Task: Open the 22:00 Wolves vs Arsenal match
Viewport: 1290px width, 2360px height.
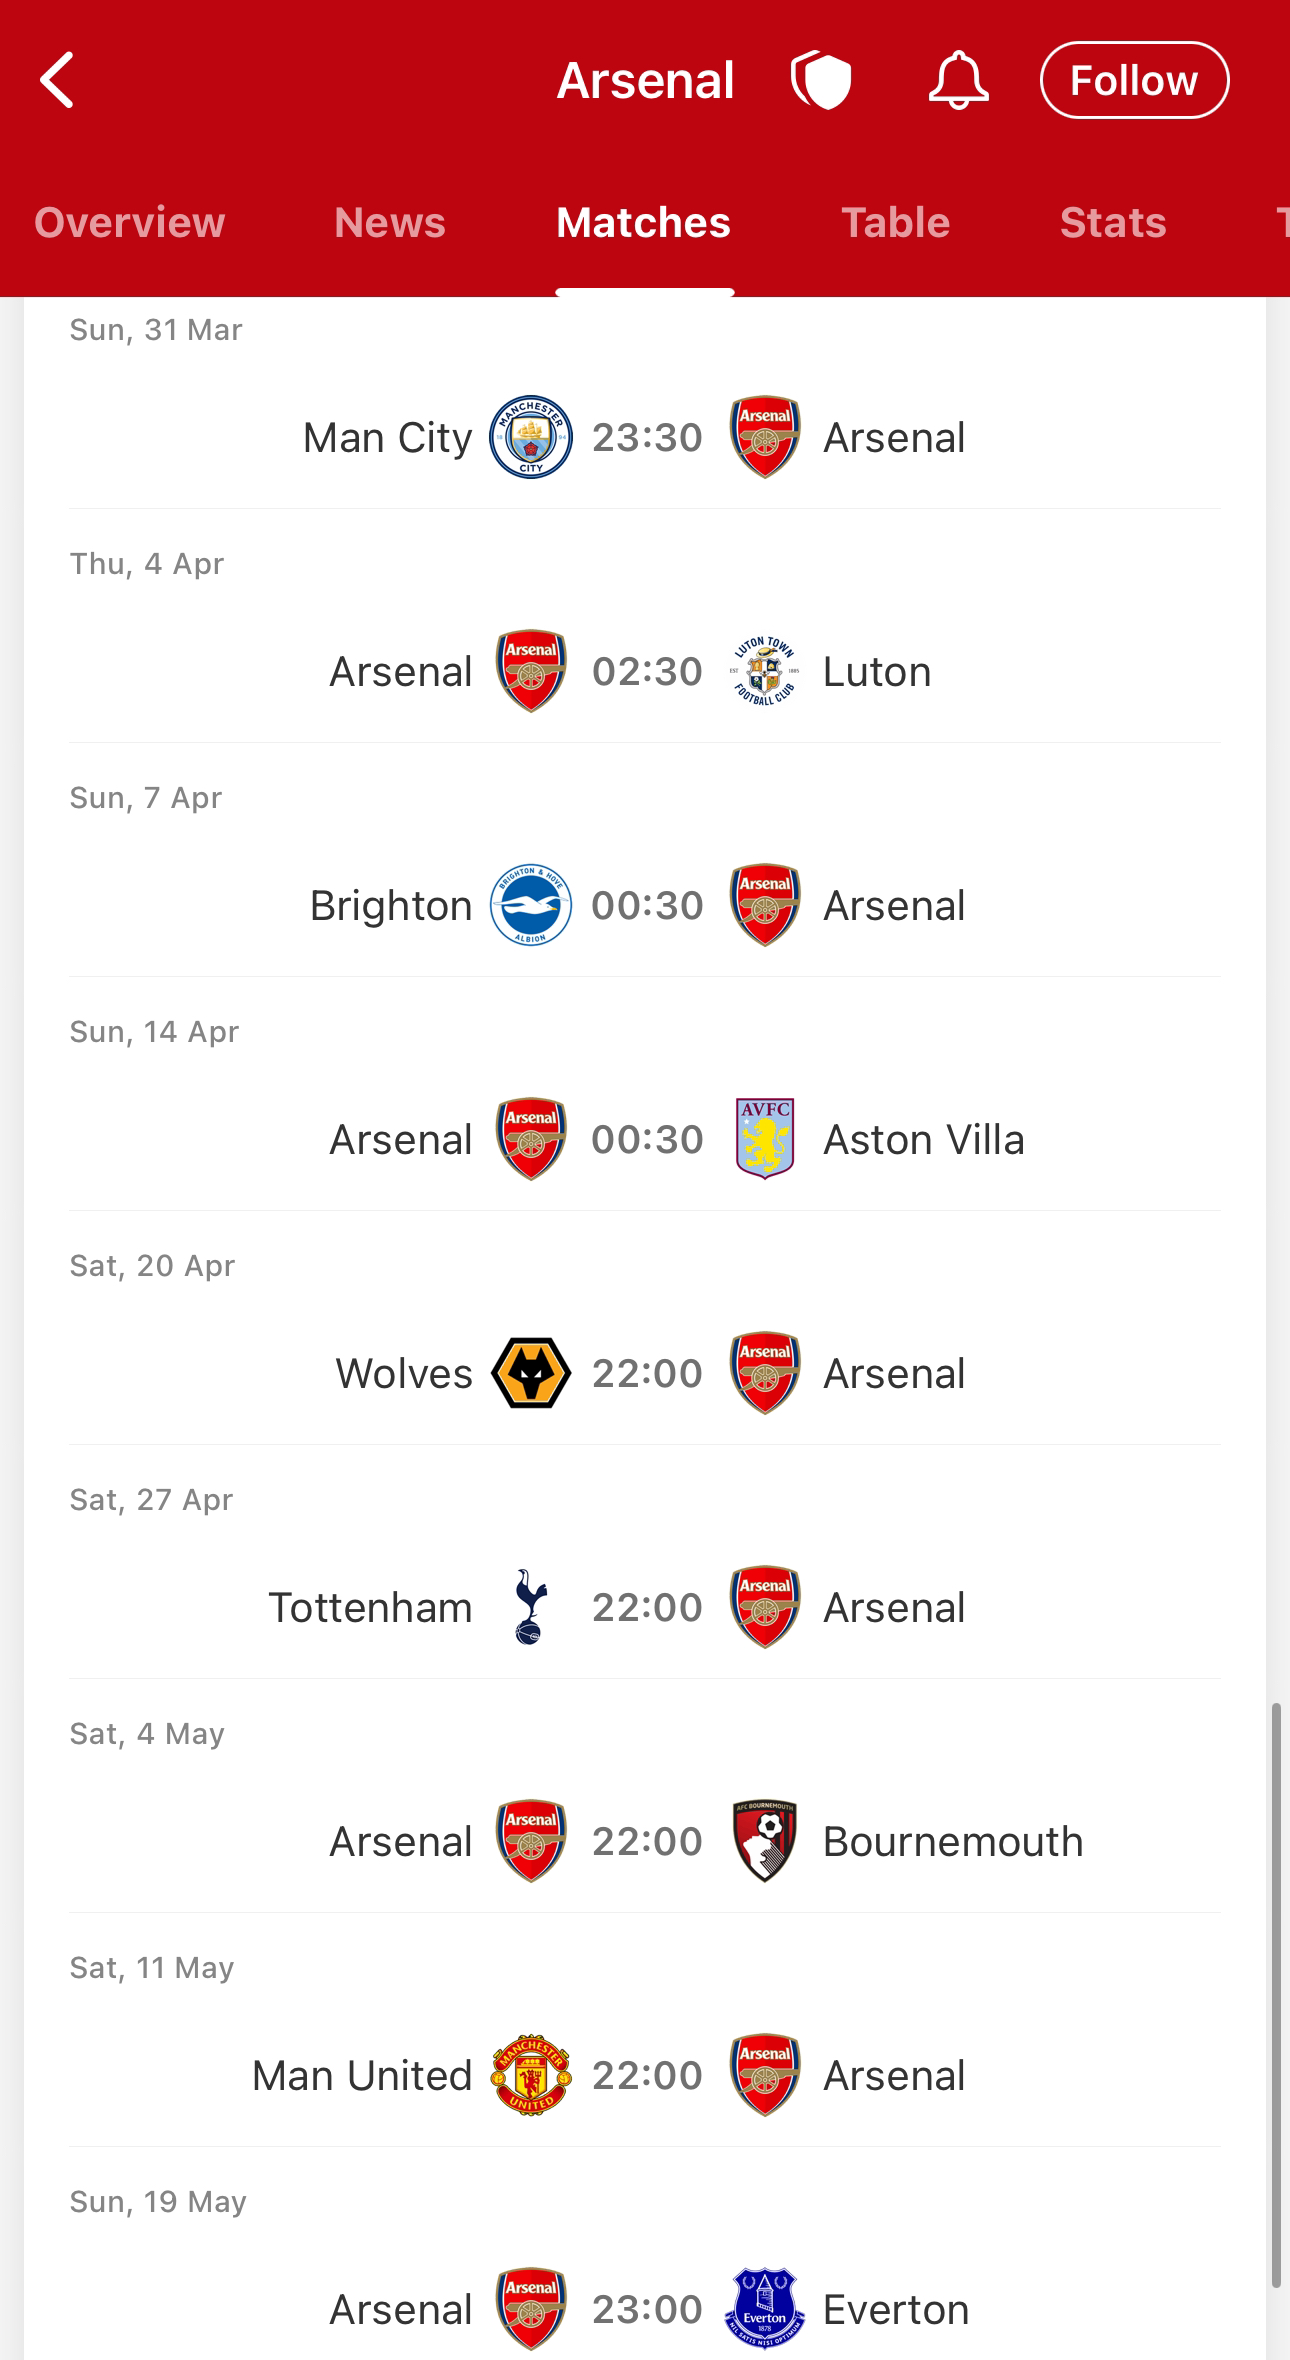Action: pos(645,1373)
